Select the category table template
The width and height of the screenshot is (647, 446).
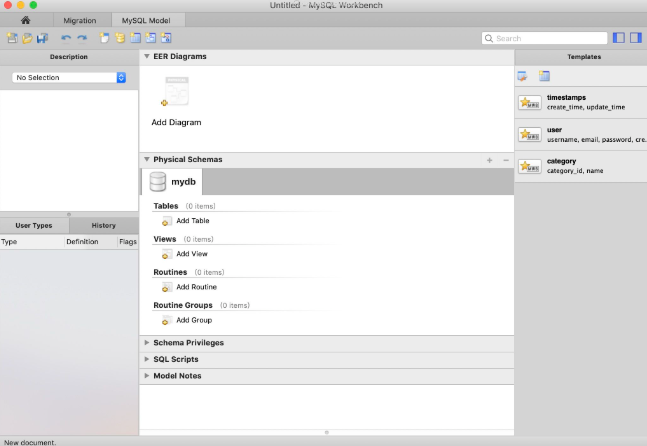tap(581, 166)
